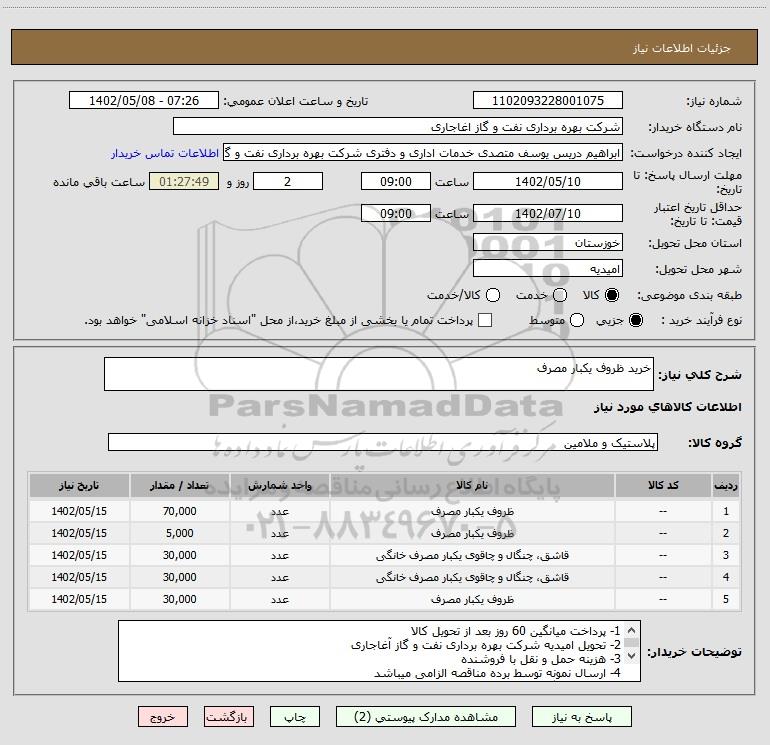Click the 1402/05/10 deadline date field

coord(548,181)
